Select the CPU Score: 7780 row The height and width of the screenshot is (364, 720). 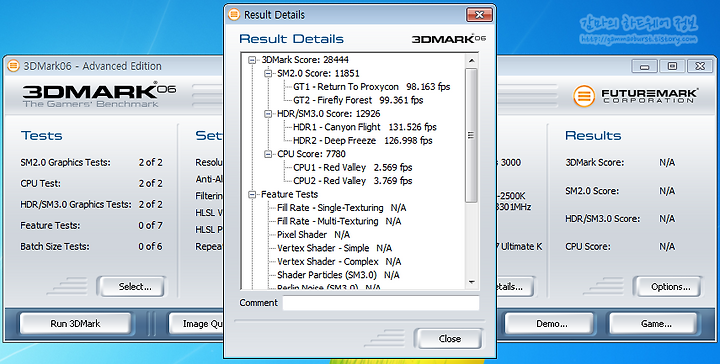point(311,154)
